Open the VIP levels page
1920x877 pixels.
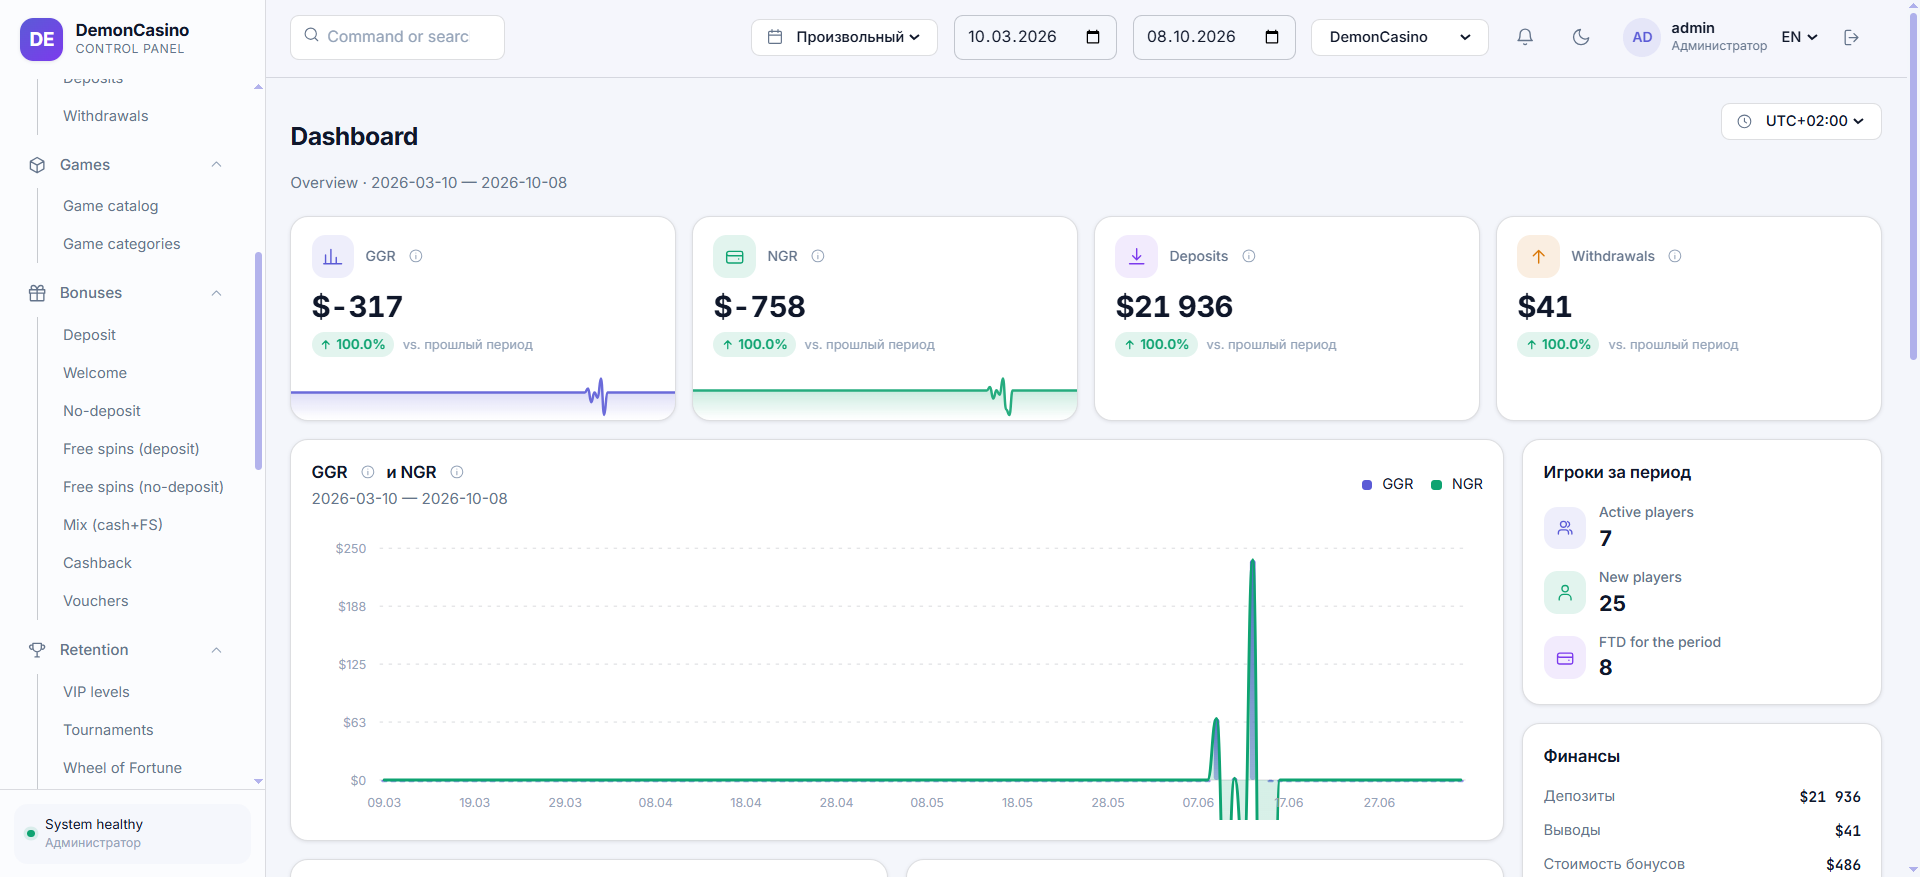(x=97, y=692)
